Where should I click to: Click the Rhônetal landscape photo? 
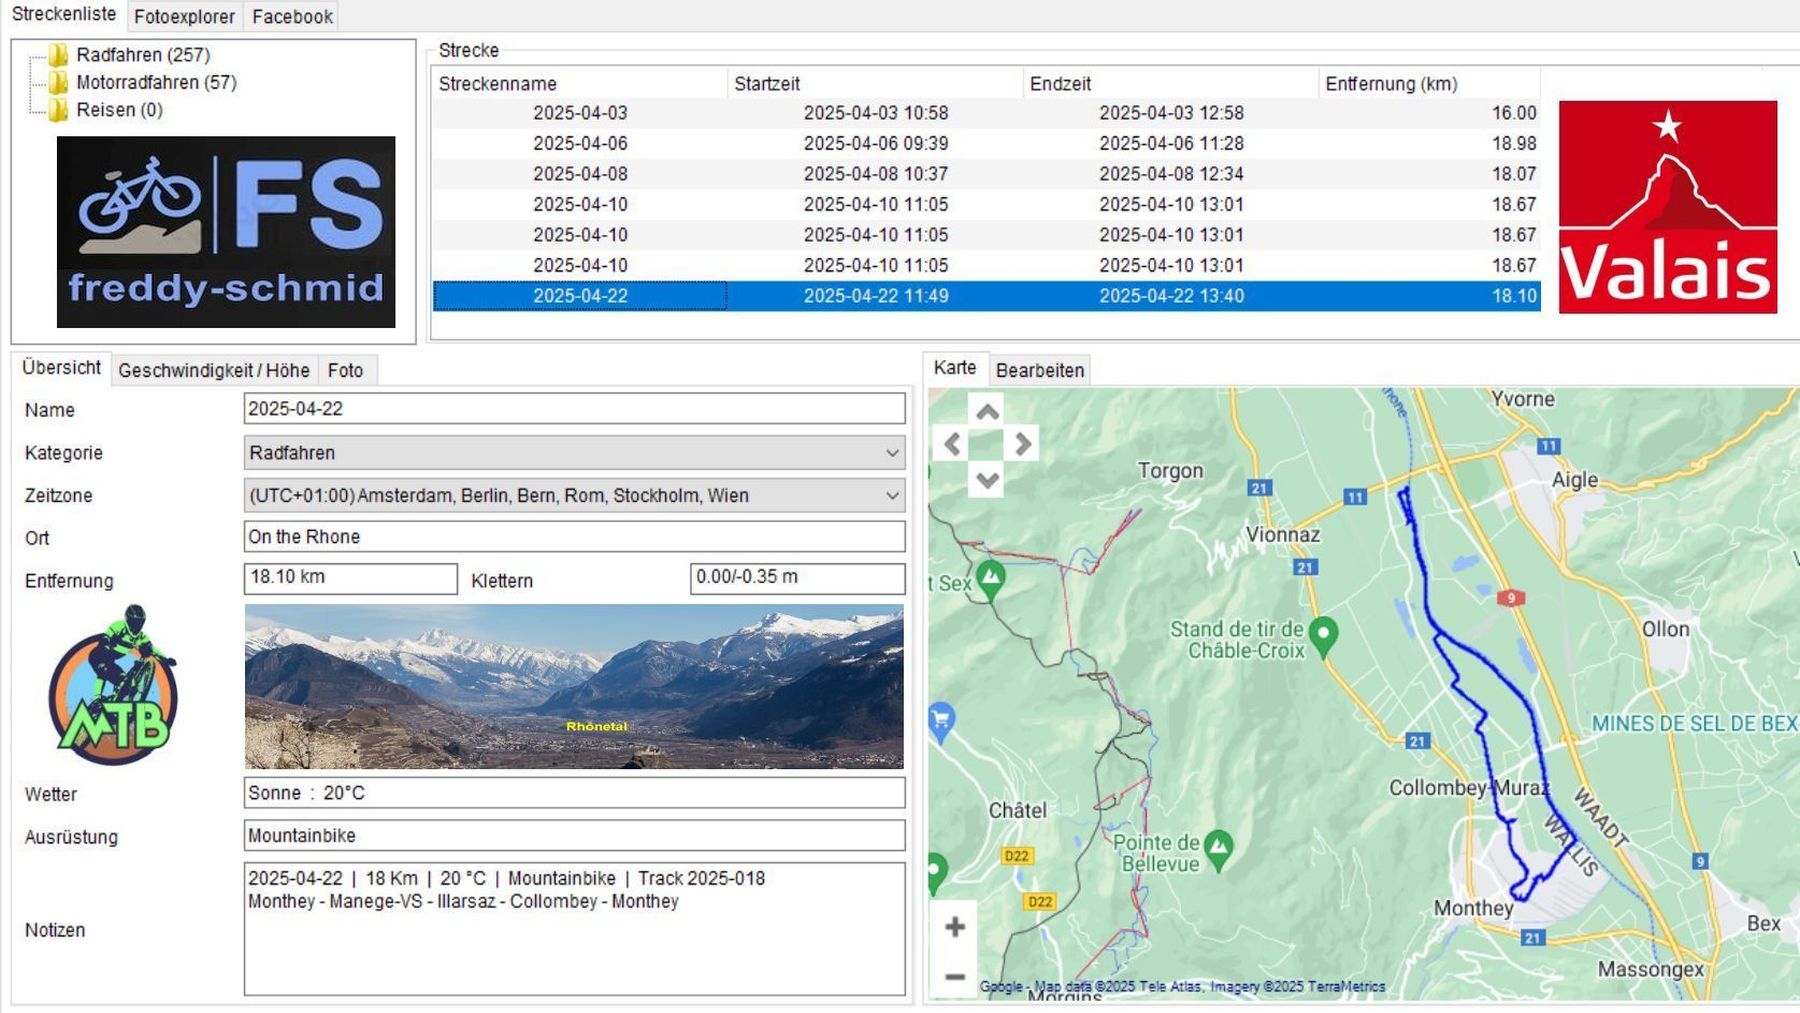(x=574, y=686)
